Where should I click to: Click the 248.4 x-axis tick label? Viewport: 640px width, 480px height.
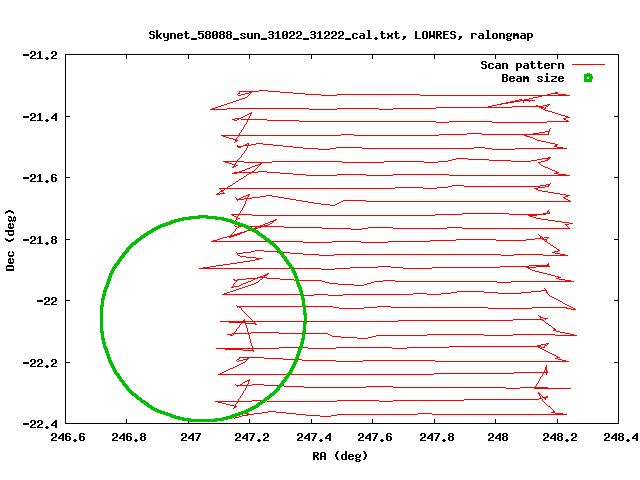tap(620, 437)
